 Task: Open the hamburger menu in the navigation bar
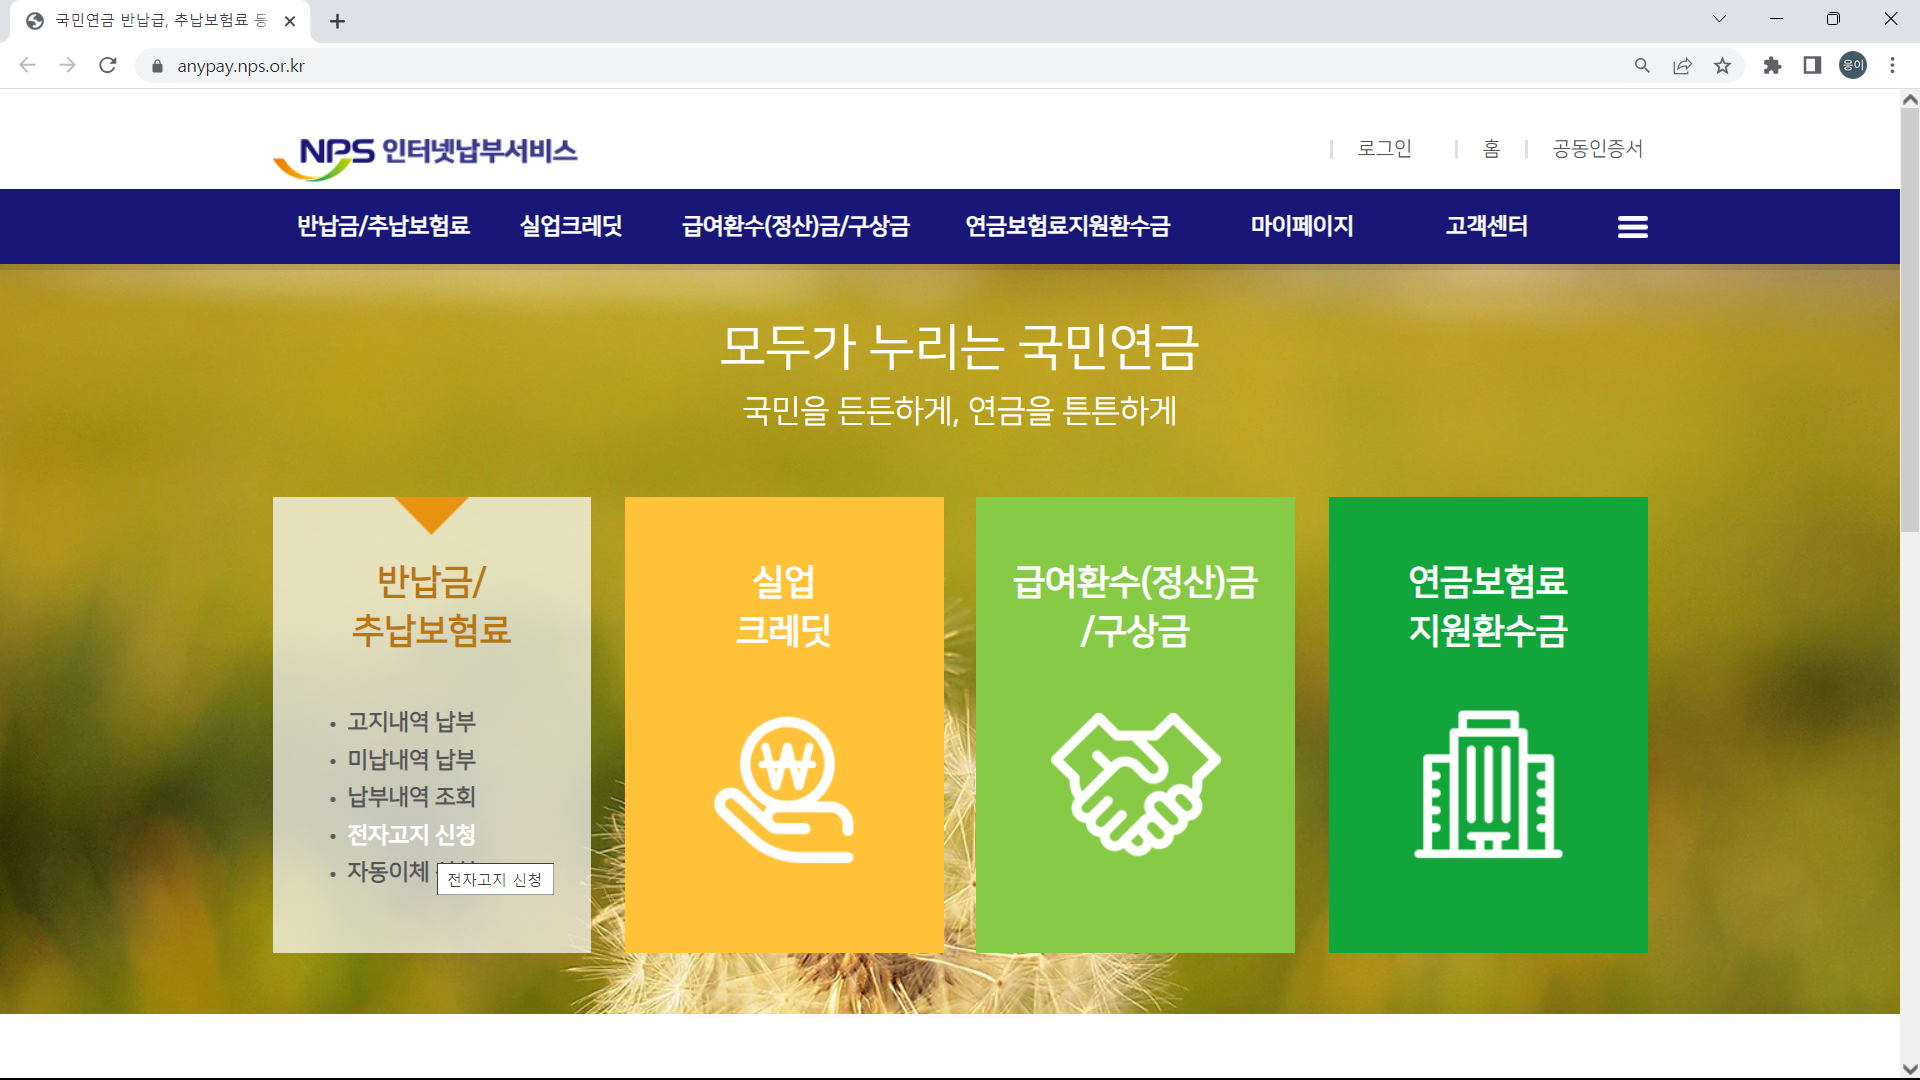tap(1632, 227)
